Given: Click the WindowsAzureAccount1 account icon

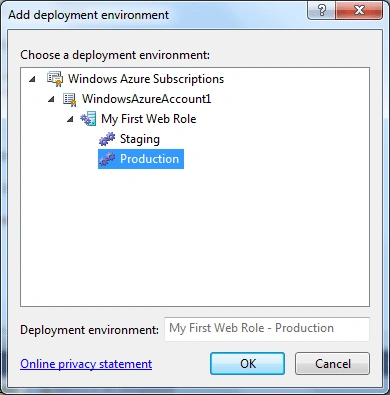Looking at the screenshot, I should pyautogui.click(x=70, y=99).
